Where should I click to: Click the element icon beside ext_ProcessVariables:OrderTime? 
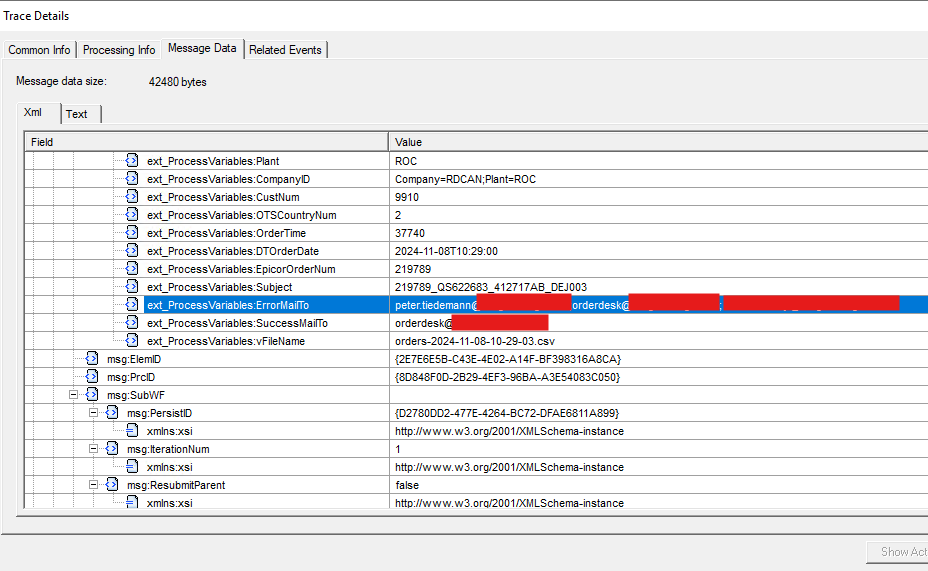point(132,233)
